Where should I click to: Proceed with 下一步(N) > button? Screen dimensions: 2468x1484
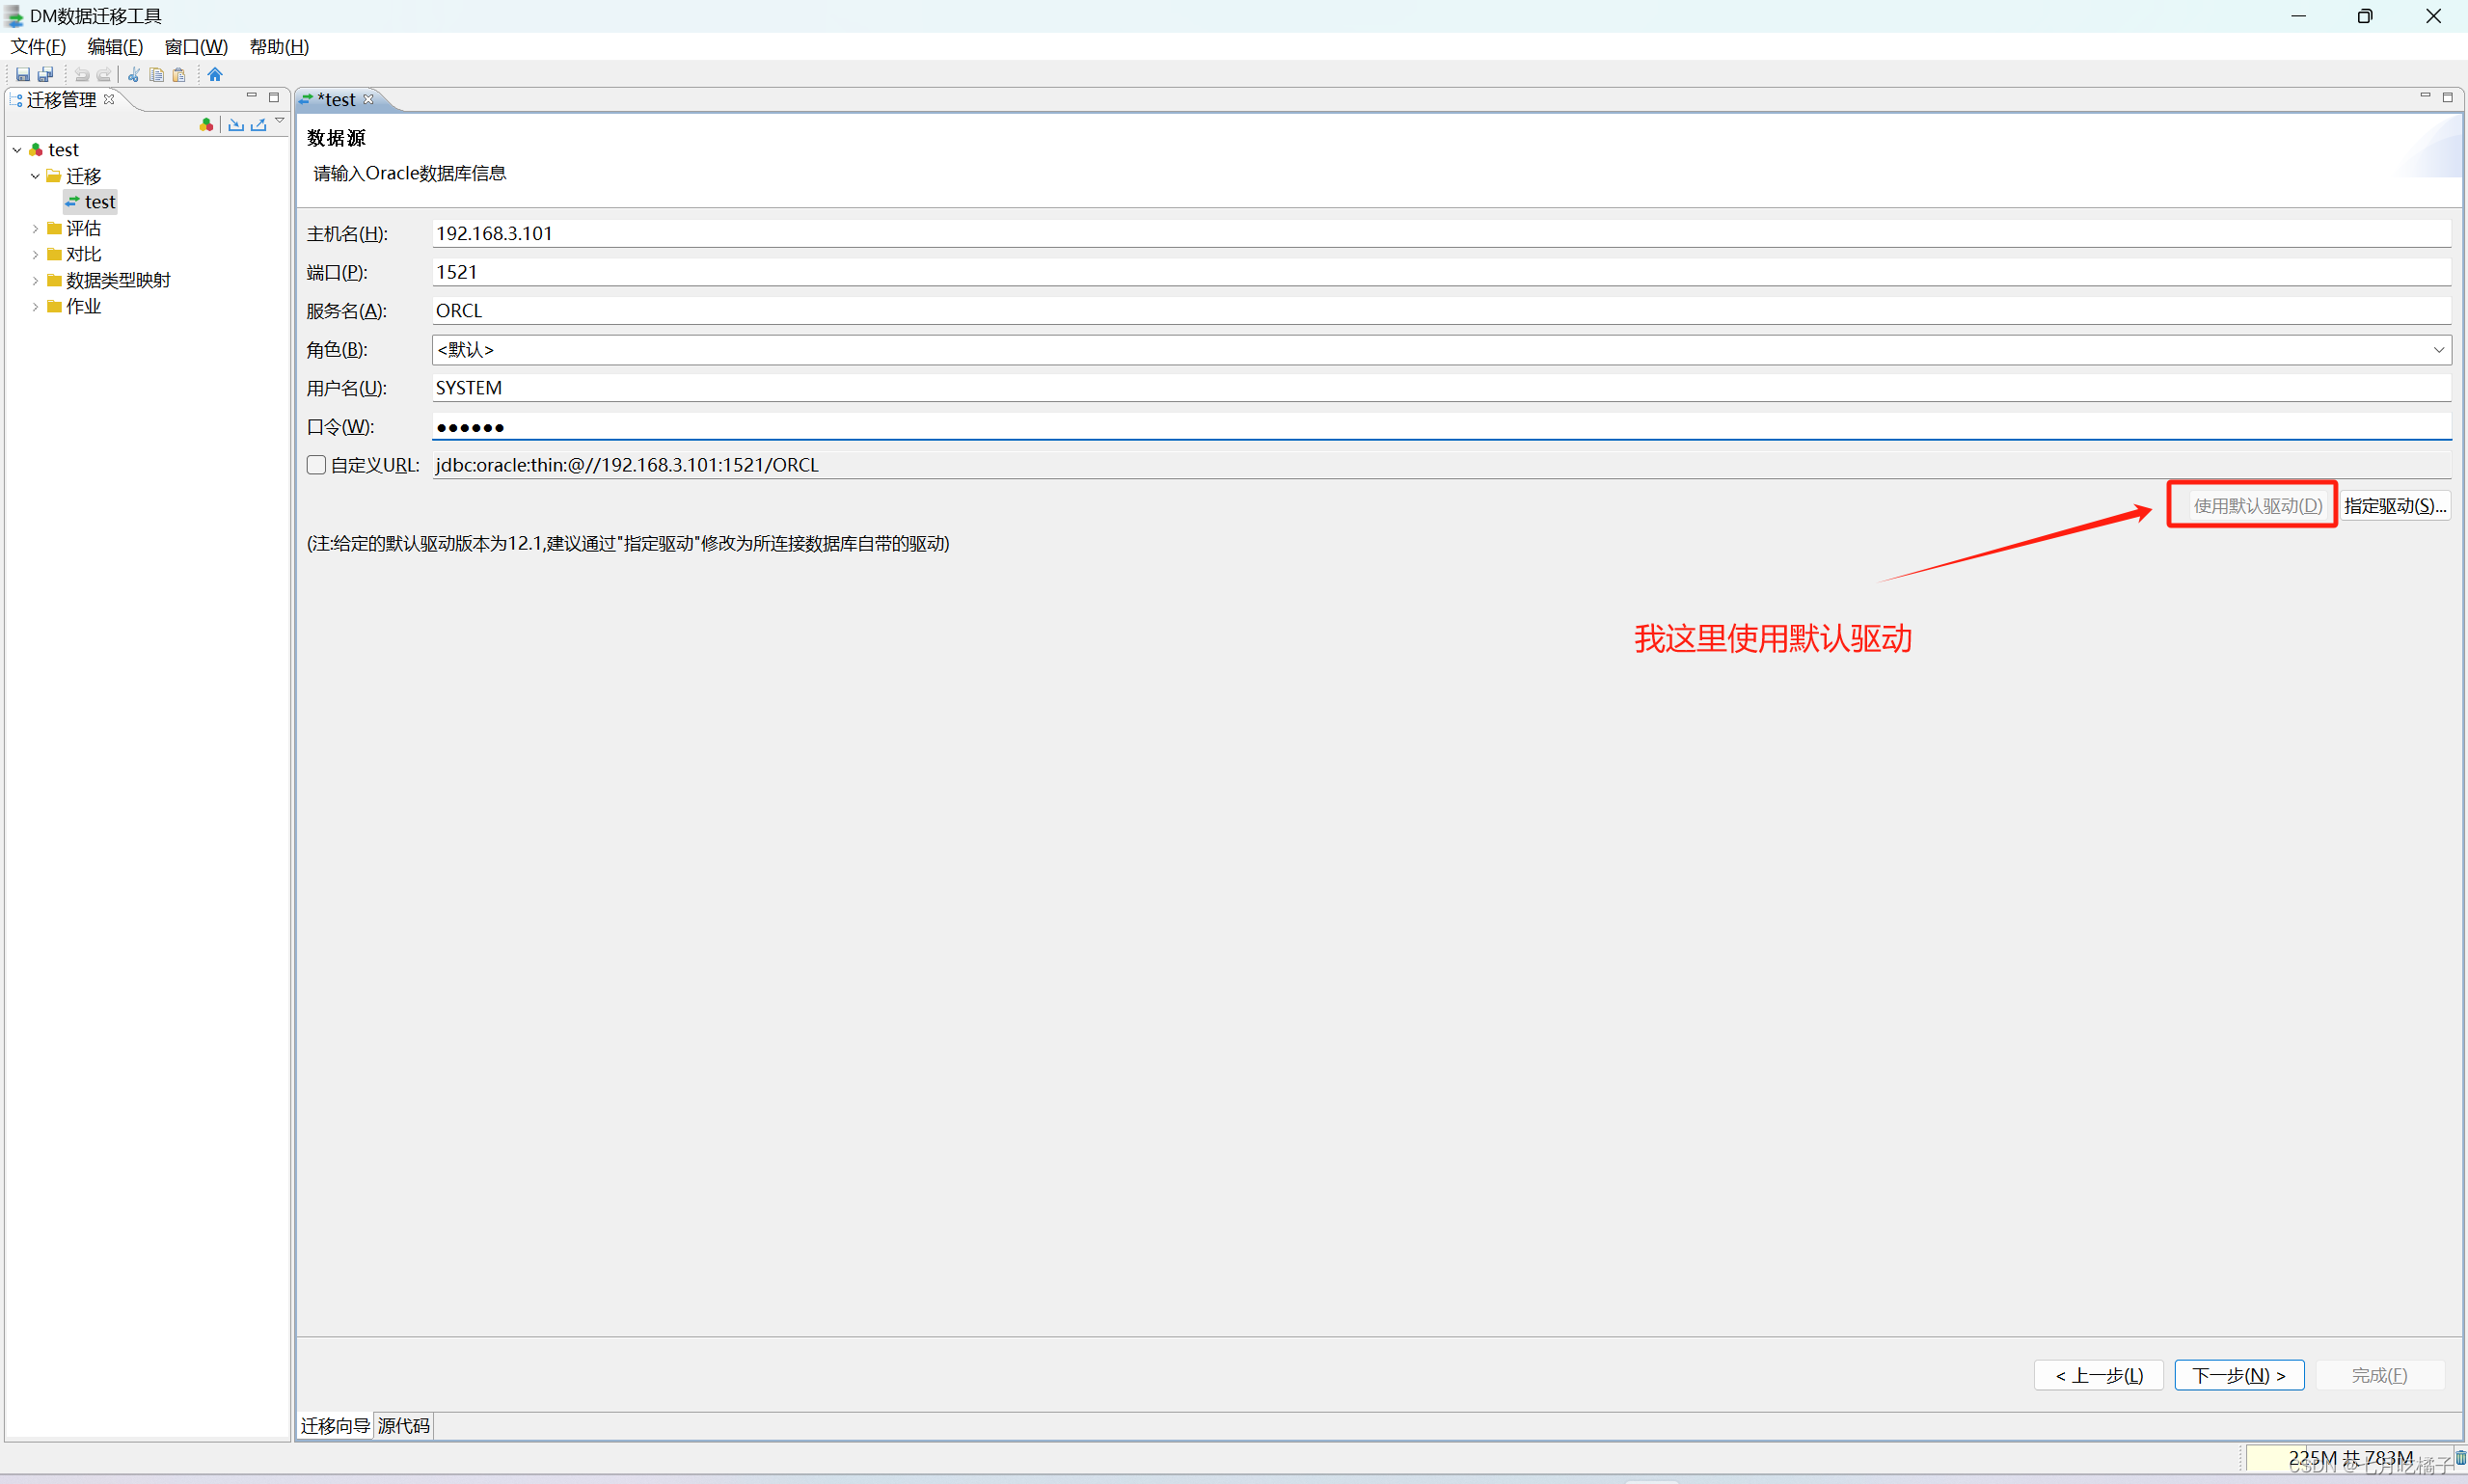(2239, 1376)
